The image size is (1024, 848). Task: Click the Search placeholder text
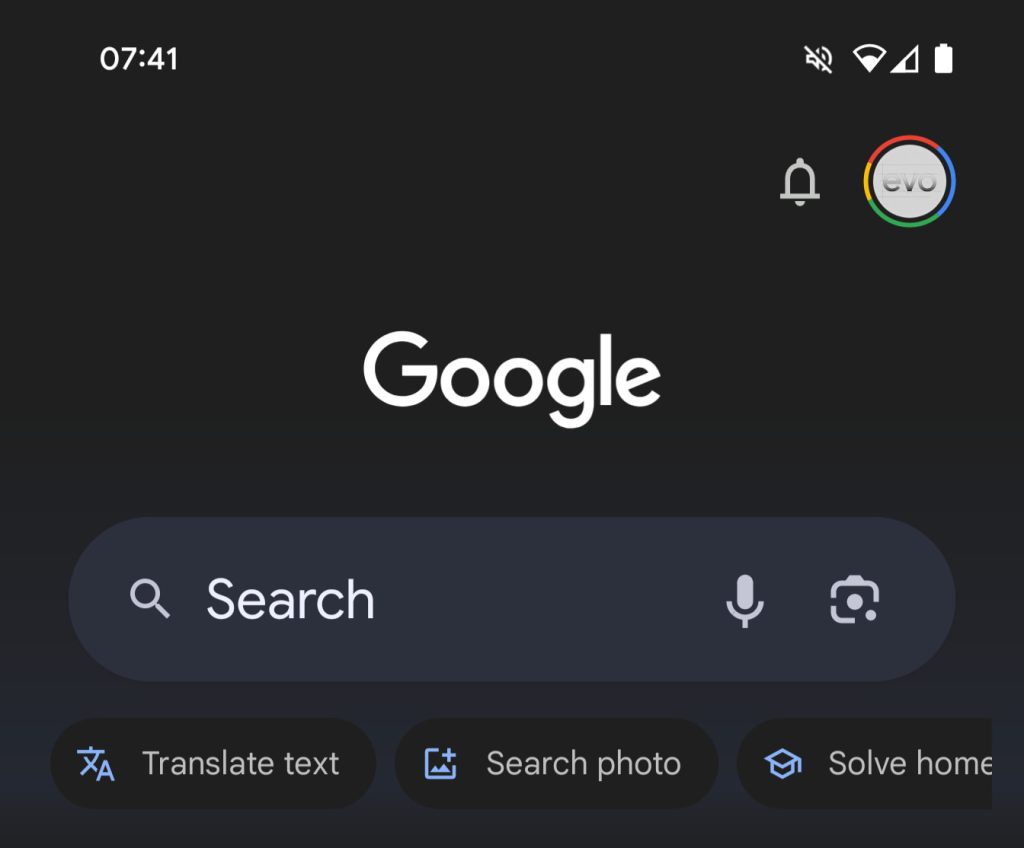(x=290, y=599)
